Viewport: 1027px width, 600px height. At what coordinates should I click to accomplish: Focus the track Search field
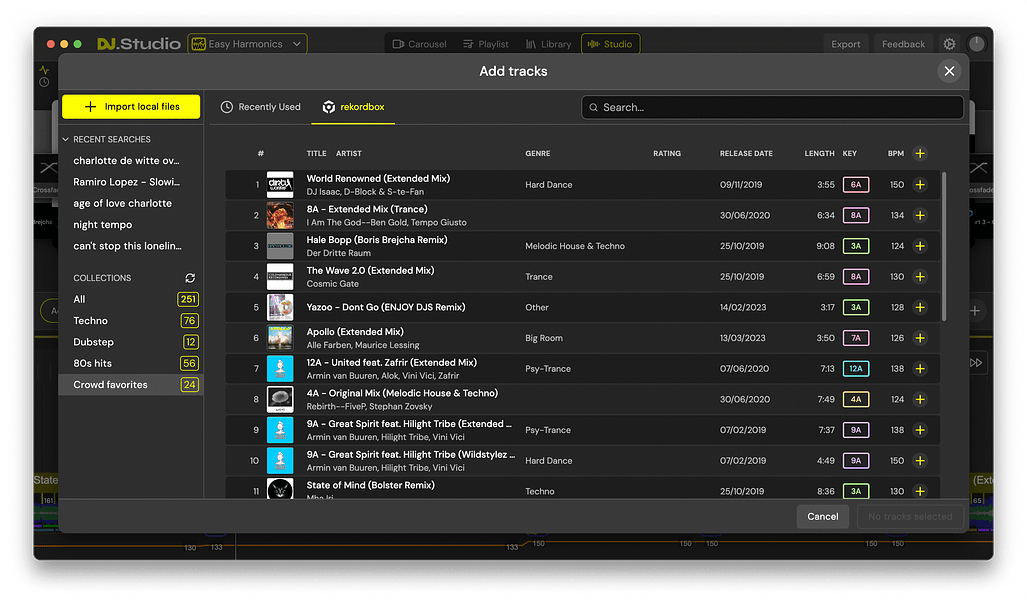pos(772,107)
